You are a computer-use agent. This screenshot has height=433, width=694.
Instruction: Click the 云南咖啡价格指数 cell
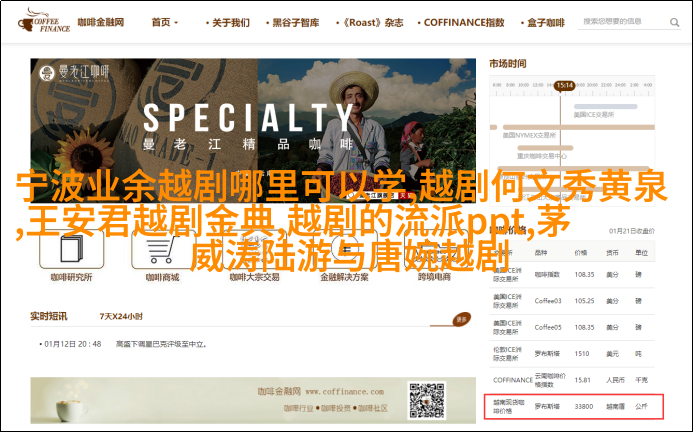(550, 380)
